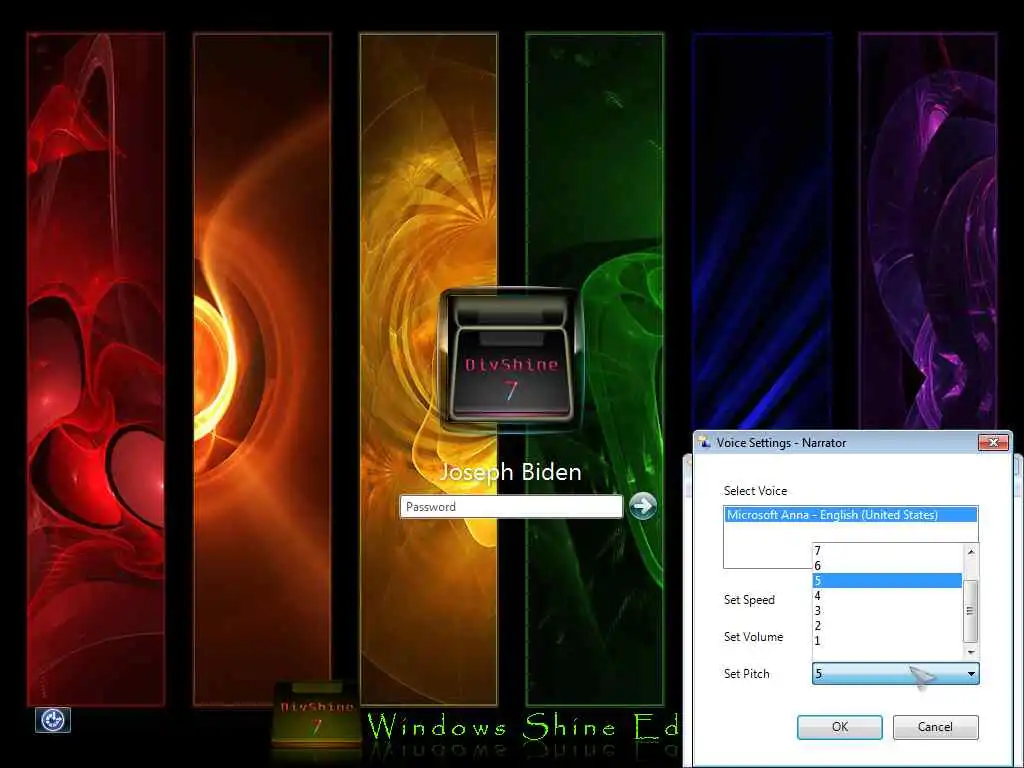Confirm voice settings with OK

pos(840,727)
